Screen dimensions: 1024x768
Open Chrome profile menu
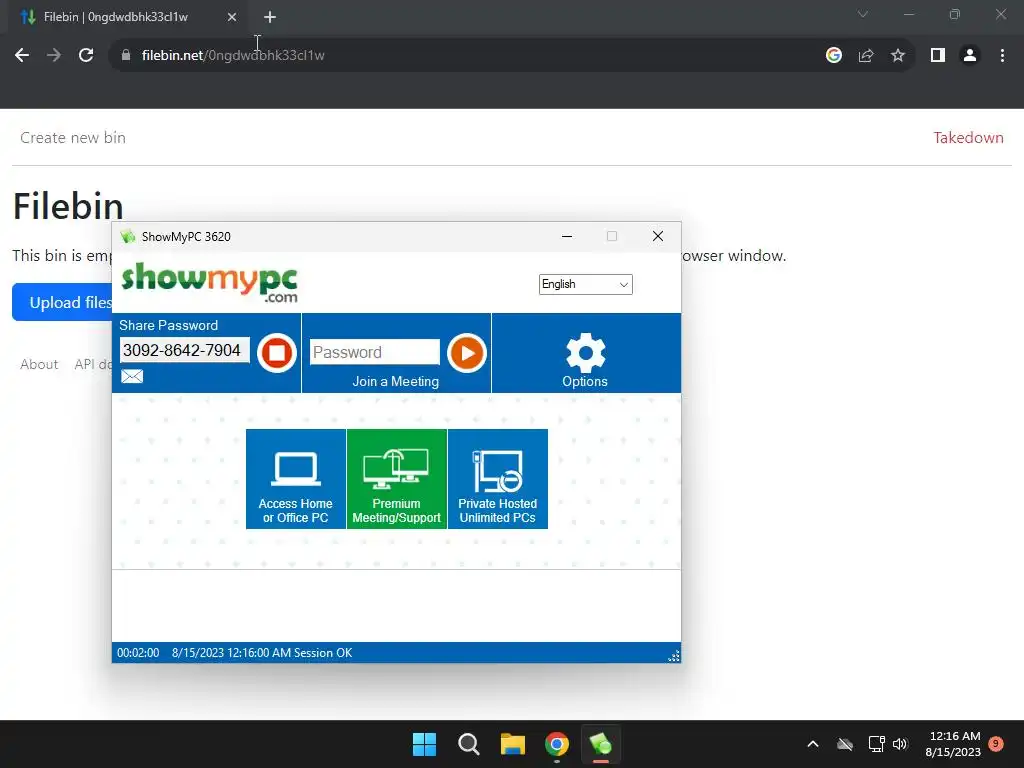(970, 56)
